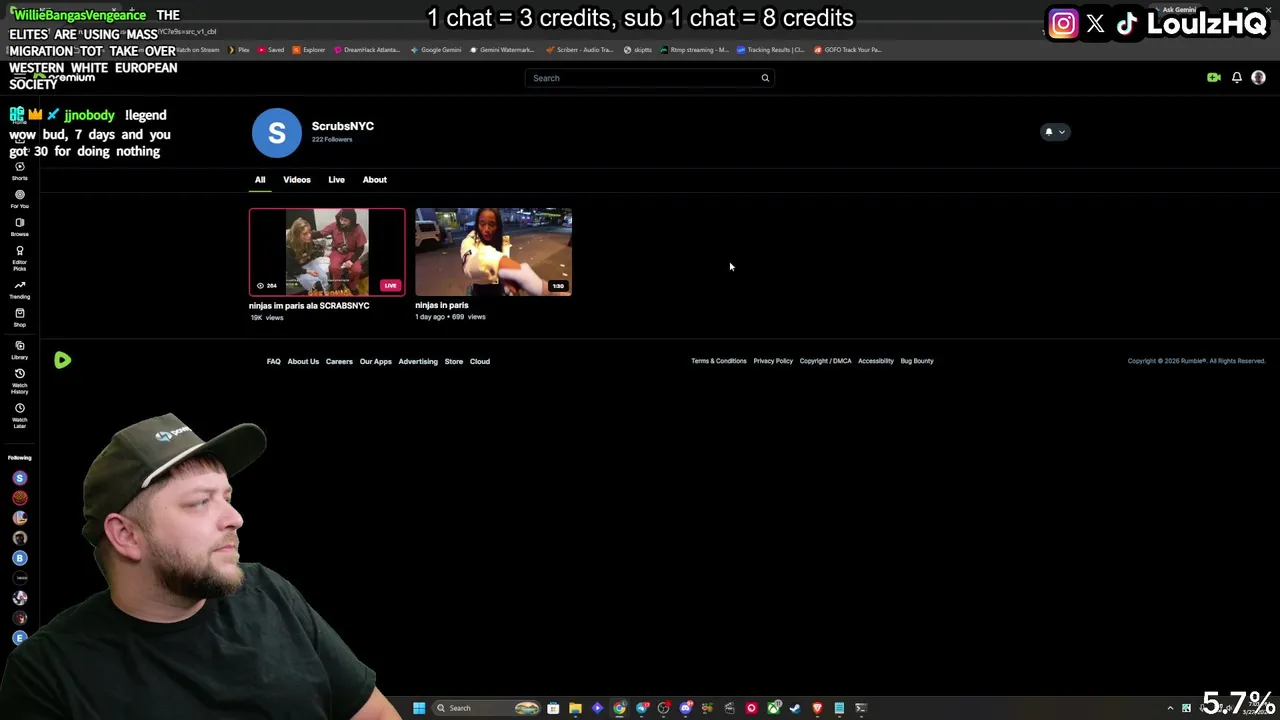Click the green Rumble logo in footer

(x=62, y=360)
